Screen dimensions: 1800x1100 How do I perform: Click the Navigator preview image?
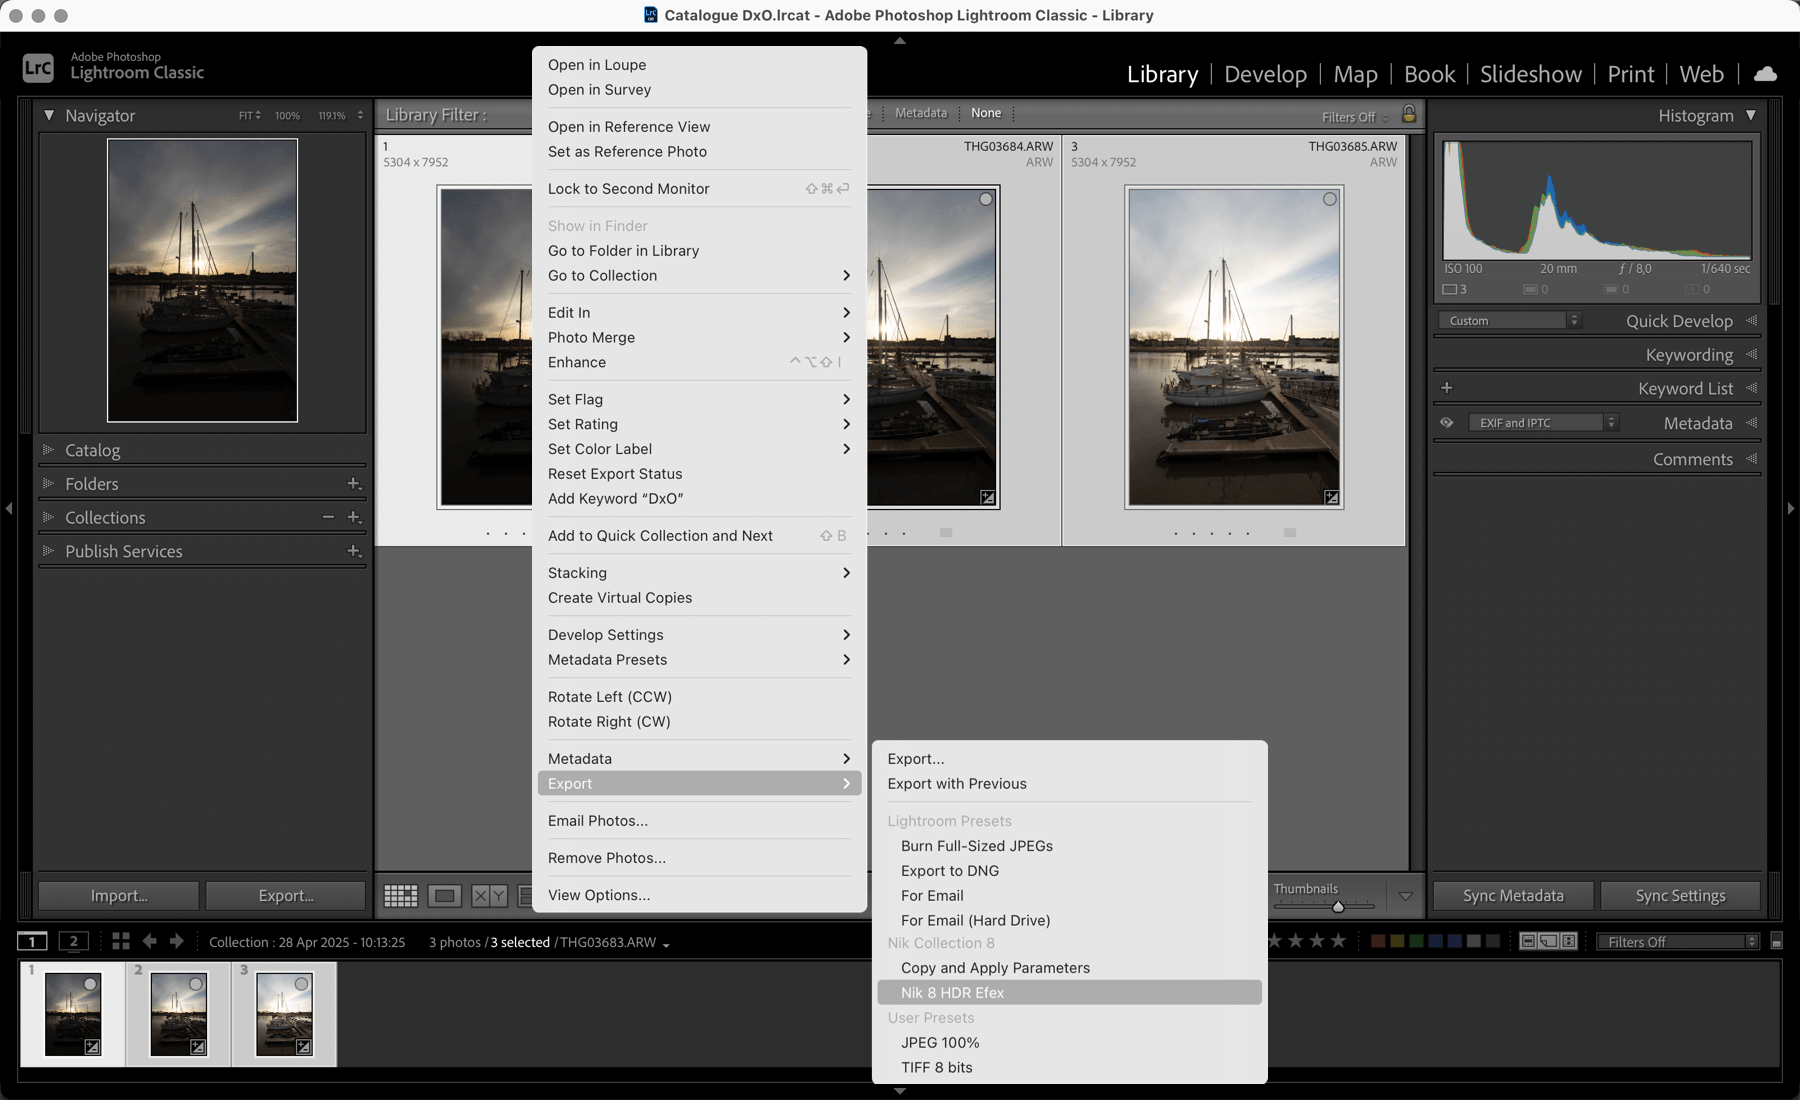202,280
